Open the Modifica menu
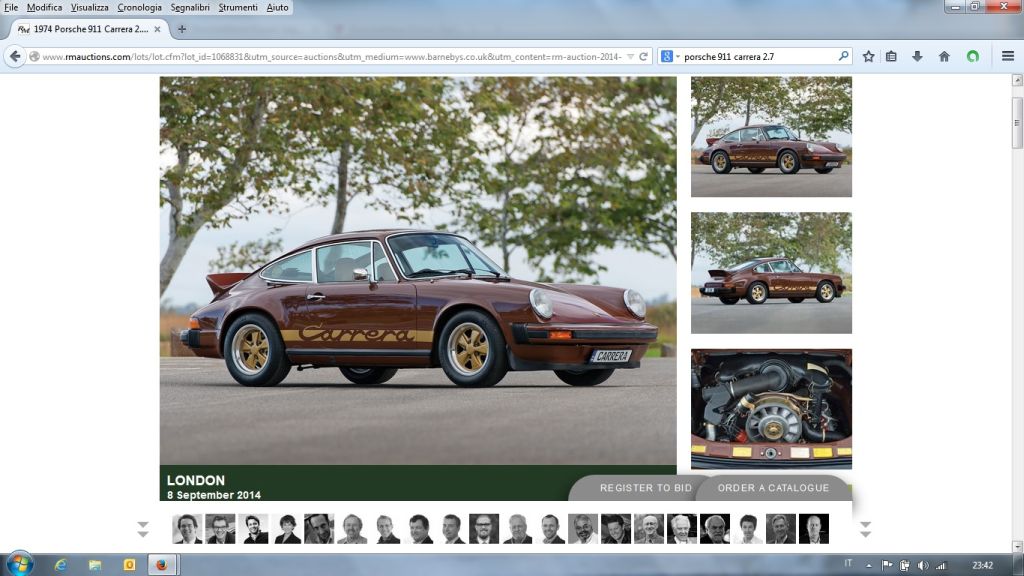 (44, 8)
